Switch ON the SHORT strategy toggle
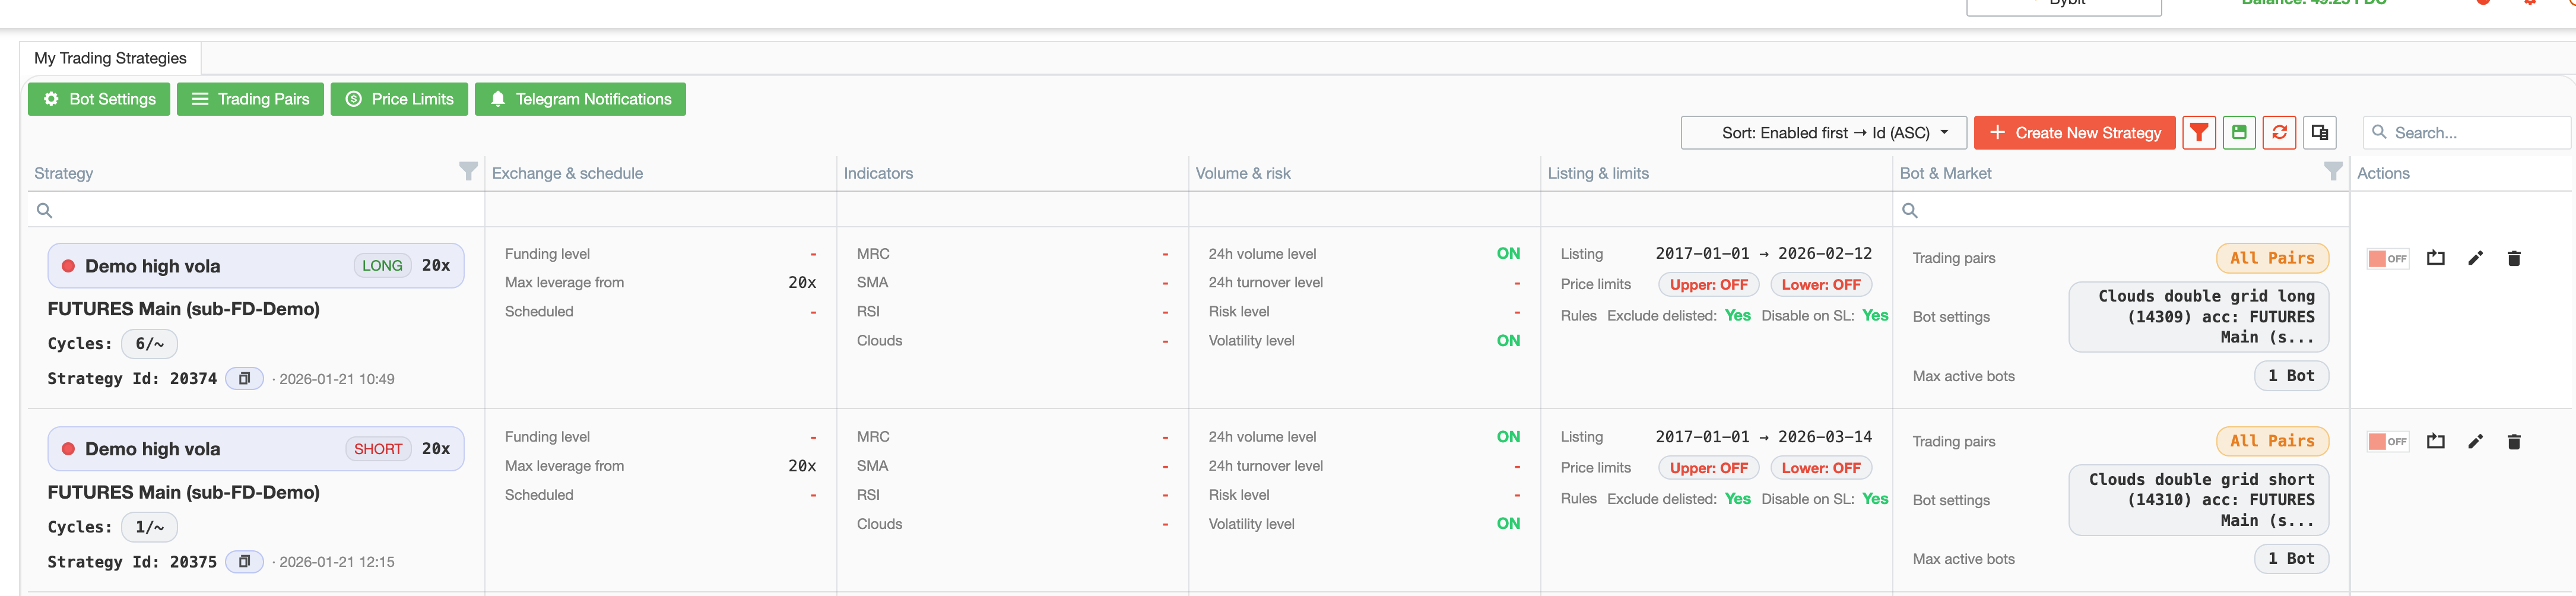This screenshot has height=596, width=2576. click(x=2388, y=441)
